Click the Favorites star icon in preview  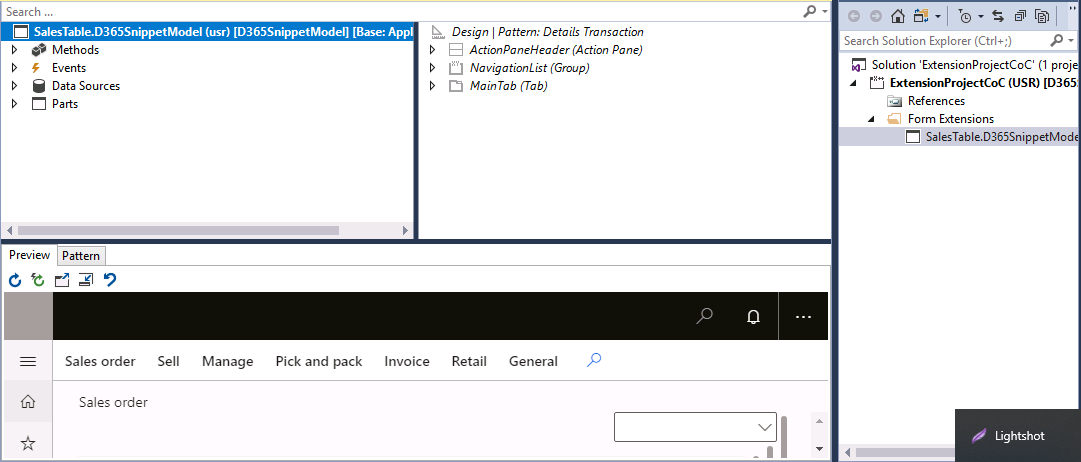28,443
